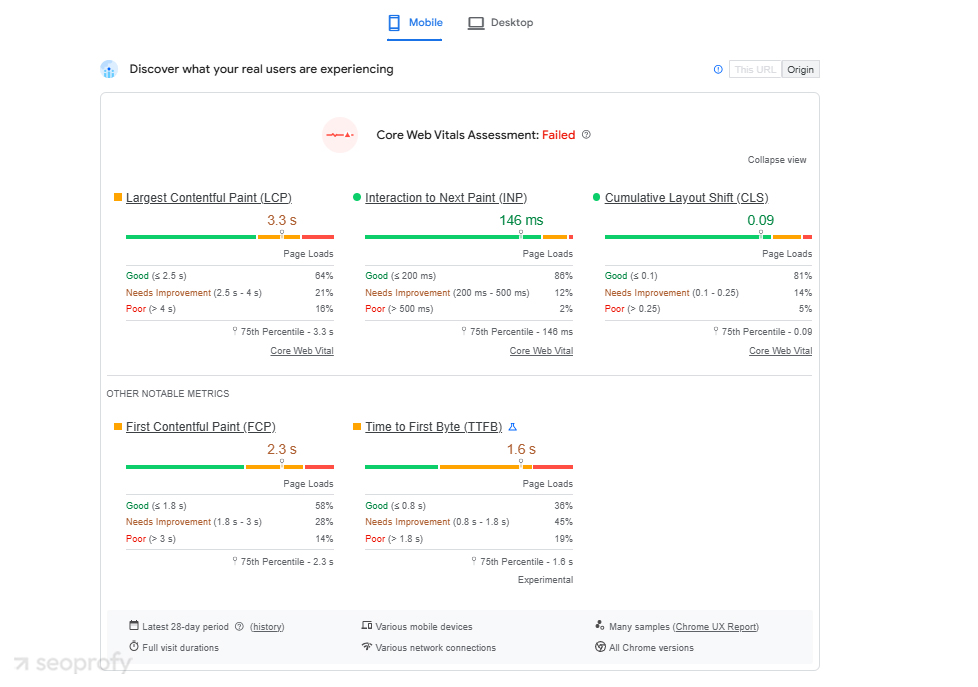Open help icon next to Failed status
Viewport: 978px width, 687px height.
[x=586, y=135]
